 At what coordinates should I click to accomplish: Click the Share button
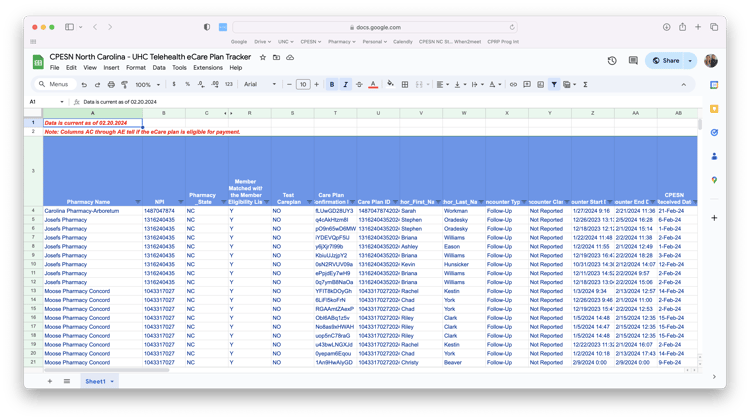pyautogui.click(x=666, y=60)
